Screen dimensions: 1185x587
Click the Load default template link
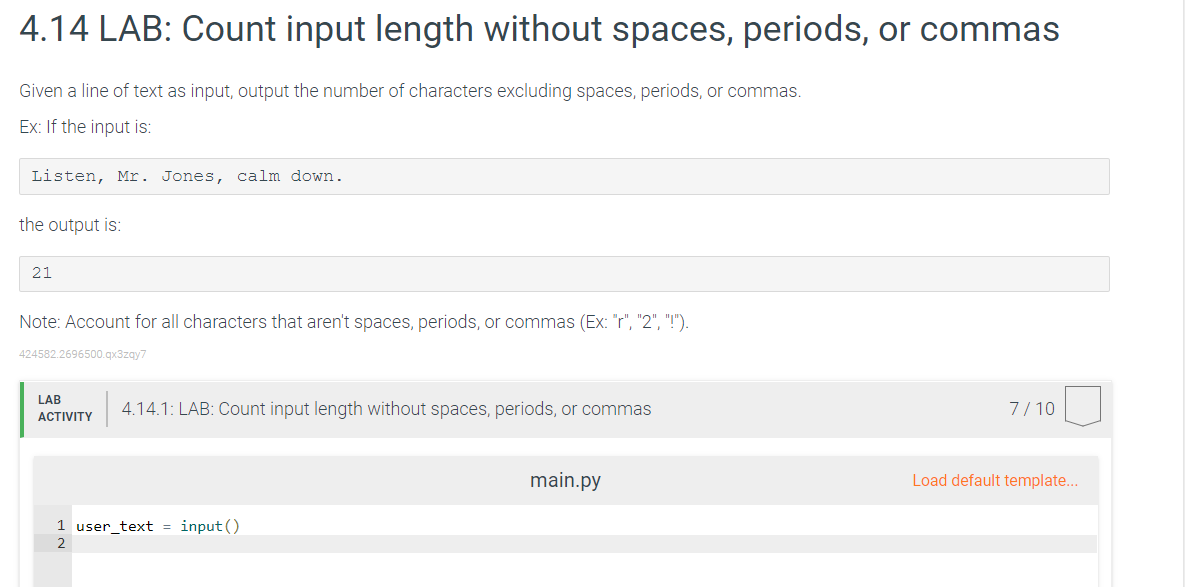click(995, 480)
